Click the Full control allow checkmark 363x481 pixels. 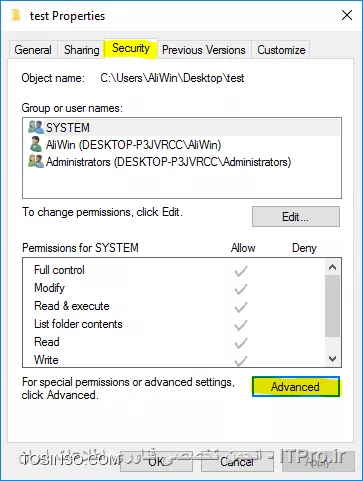pyautogui.click(x=241, y=271)
